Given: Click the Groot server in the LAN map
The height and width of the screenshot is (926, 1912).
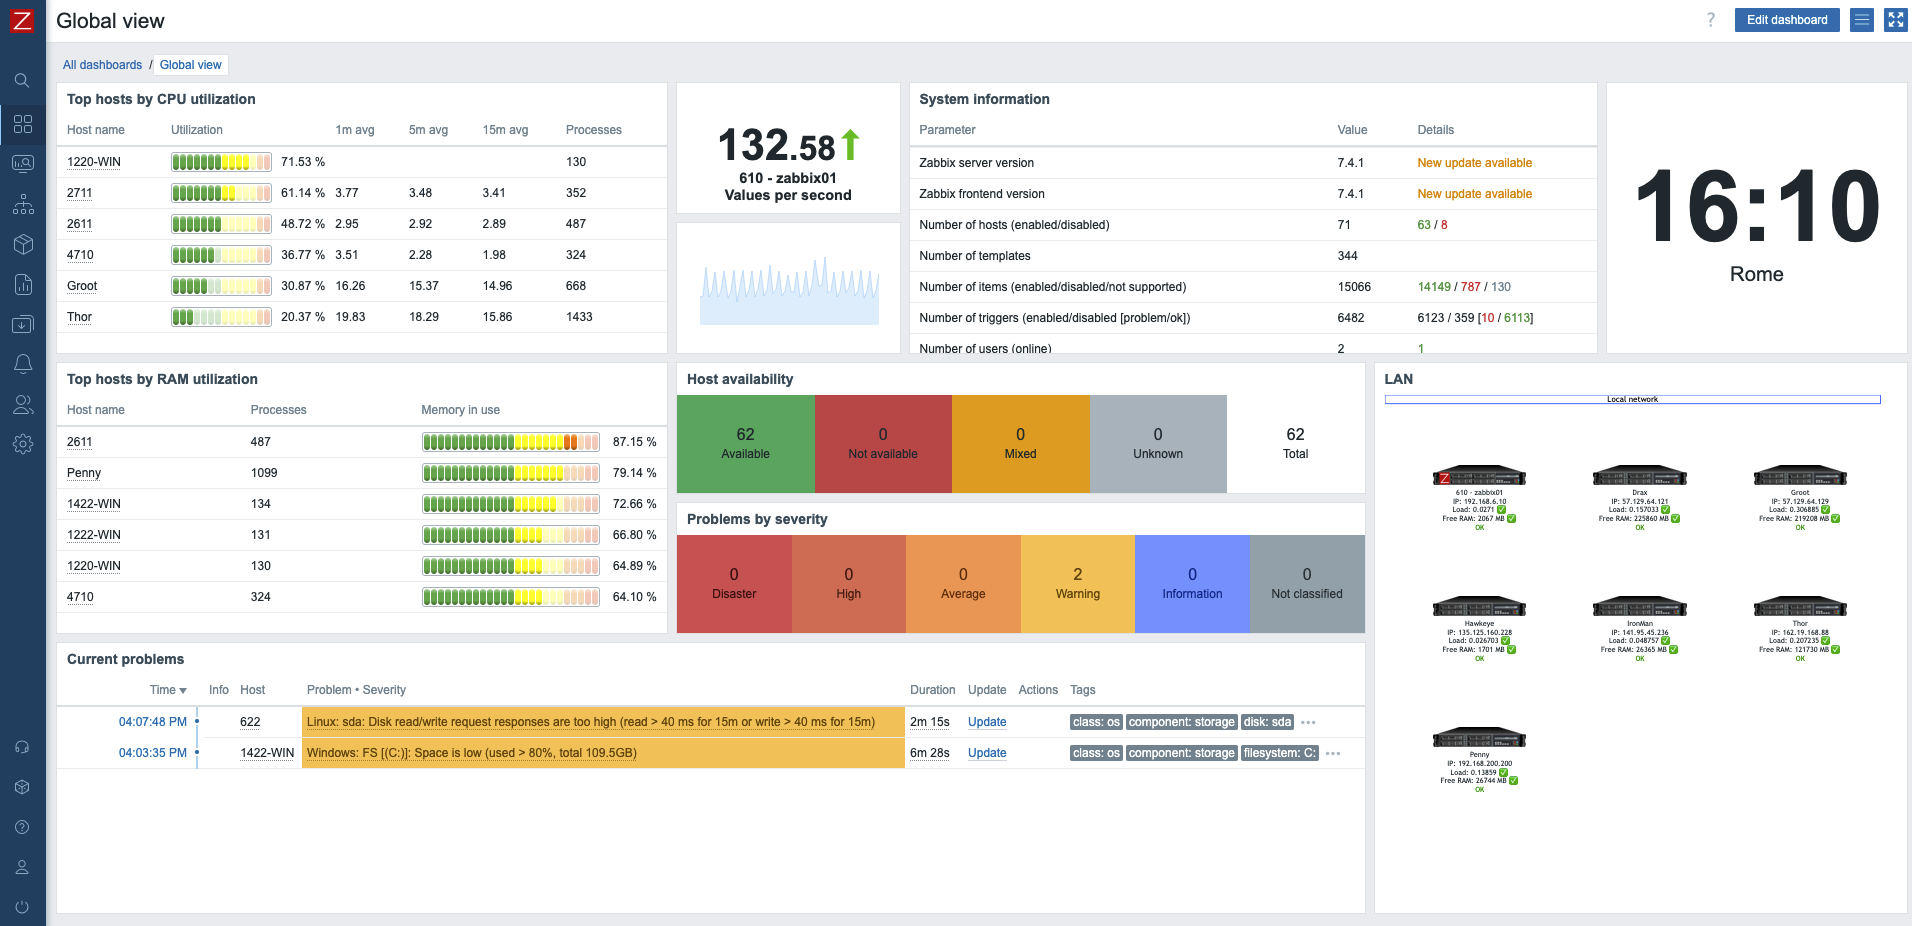Looking at the screenshot, I should 1799,477.
